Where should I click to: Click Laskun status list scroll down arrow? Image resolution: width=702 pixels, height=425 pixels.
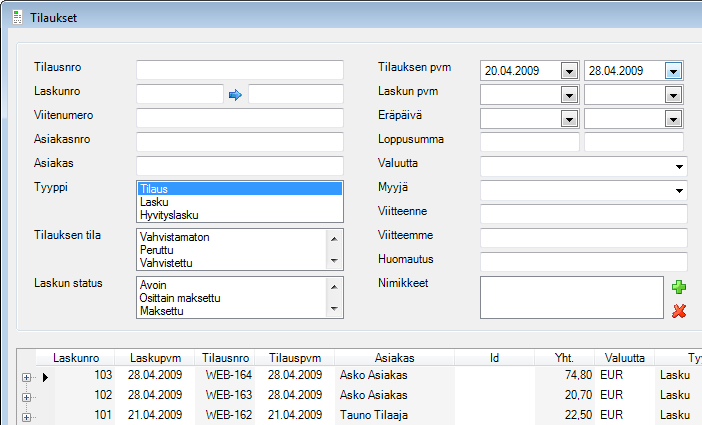click(x=334, y=309)
